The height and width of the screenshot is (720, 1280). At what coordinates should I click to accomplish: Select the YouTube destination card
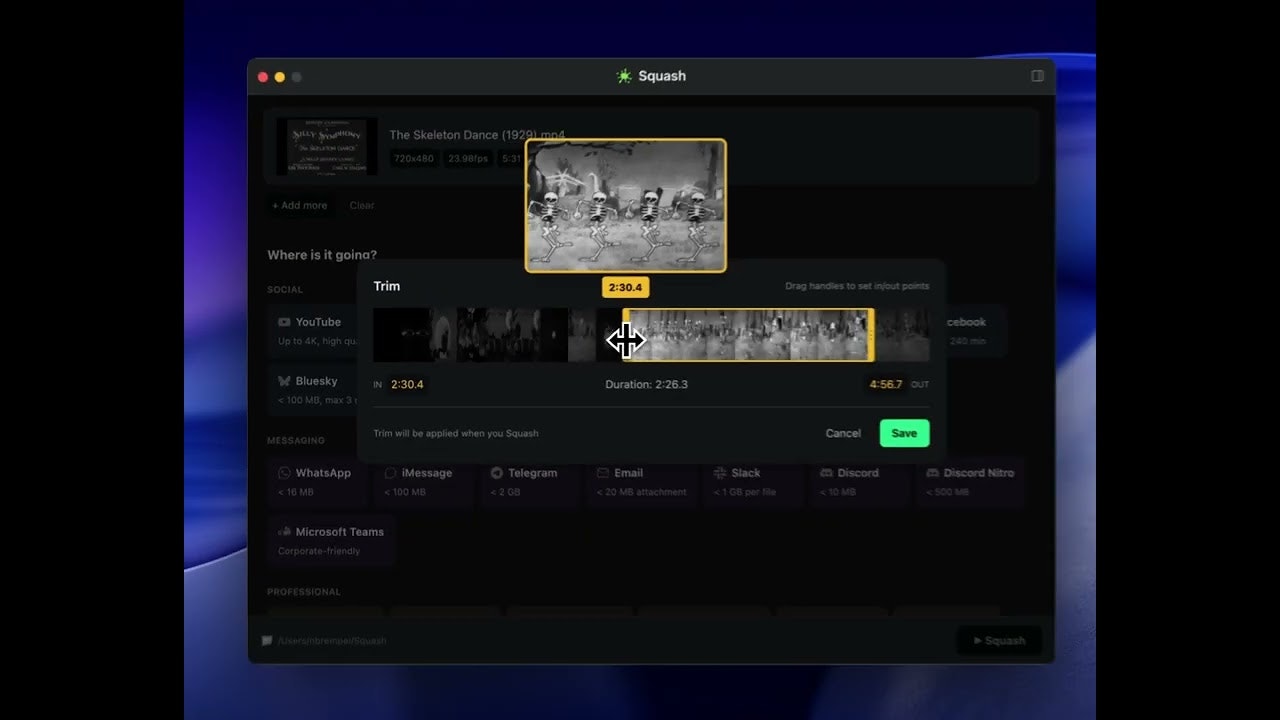click(x=315, y=331)
